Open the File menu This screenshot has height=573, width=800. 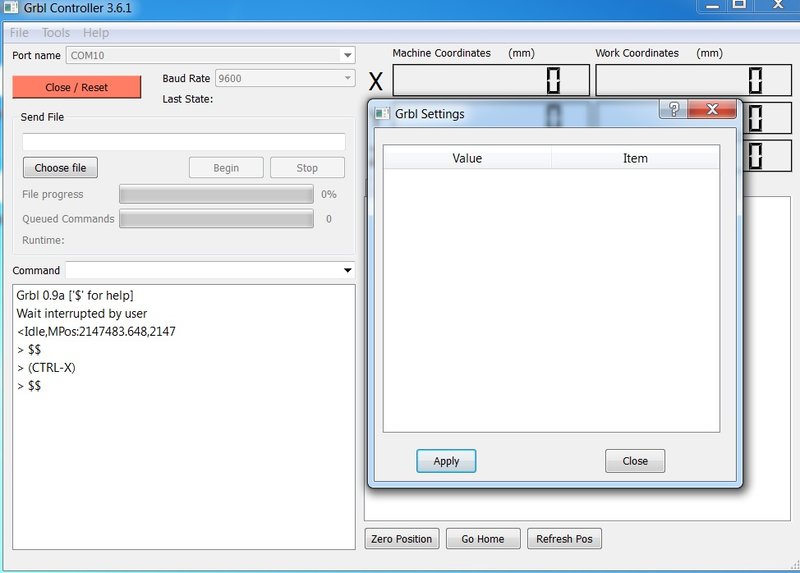tap(19, 33)
